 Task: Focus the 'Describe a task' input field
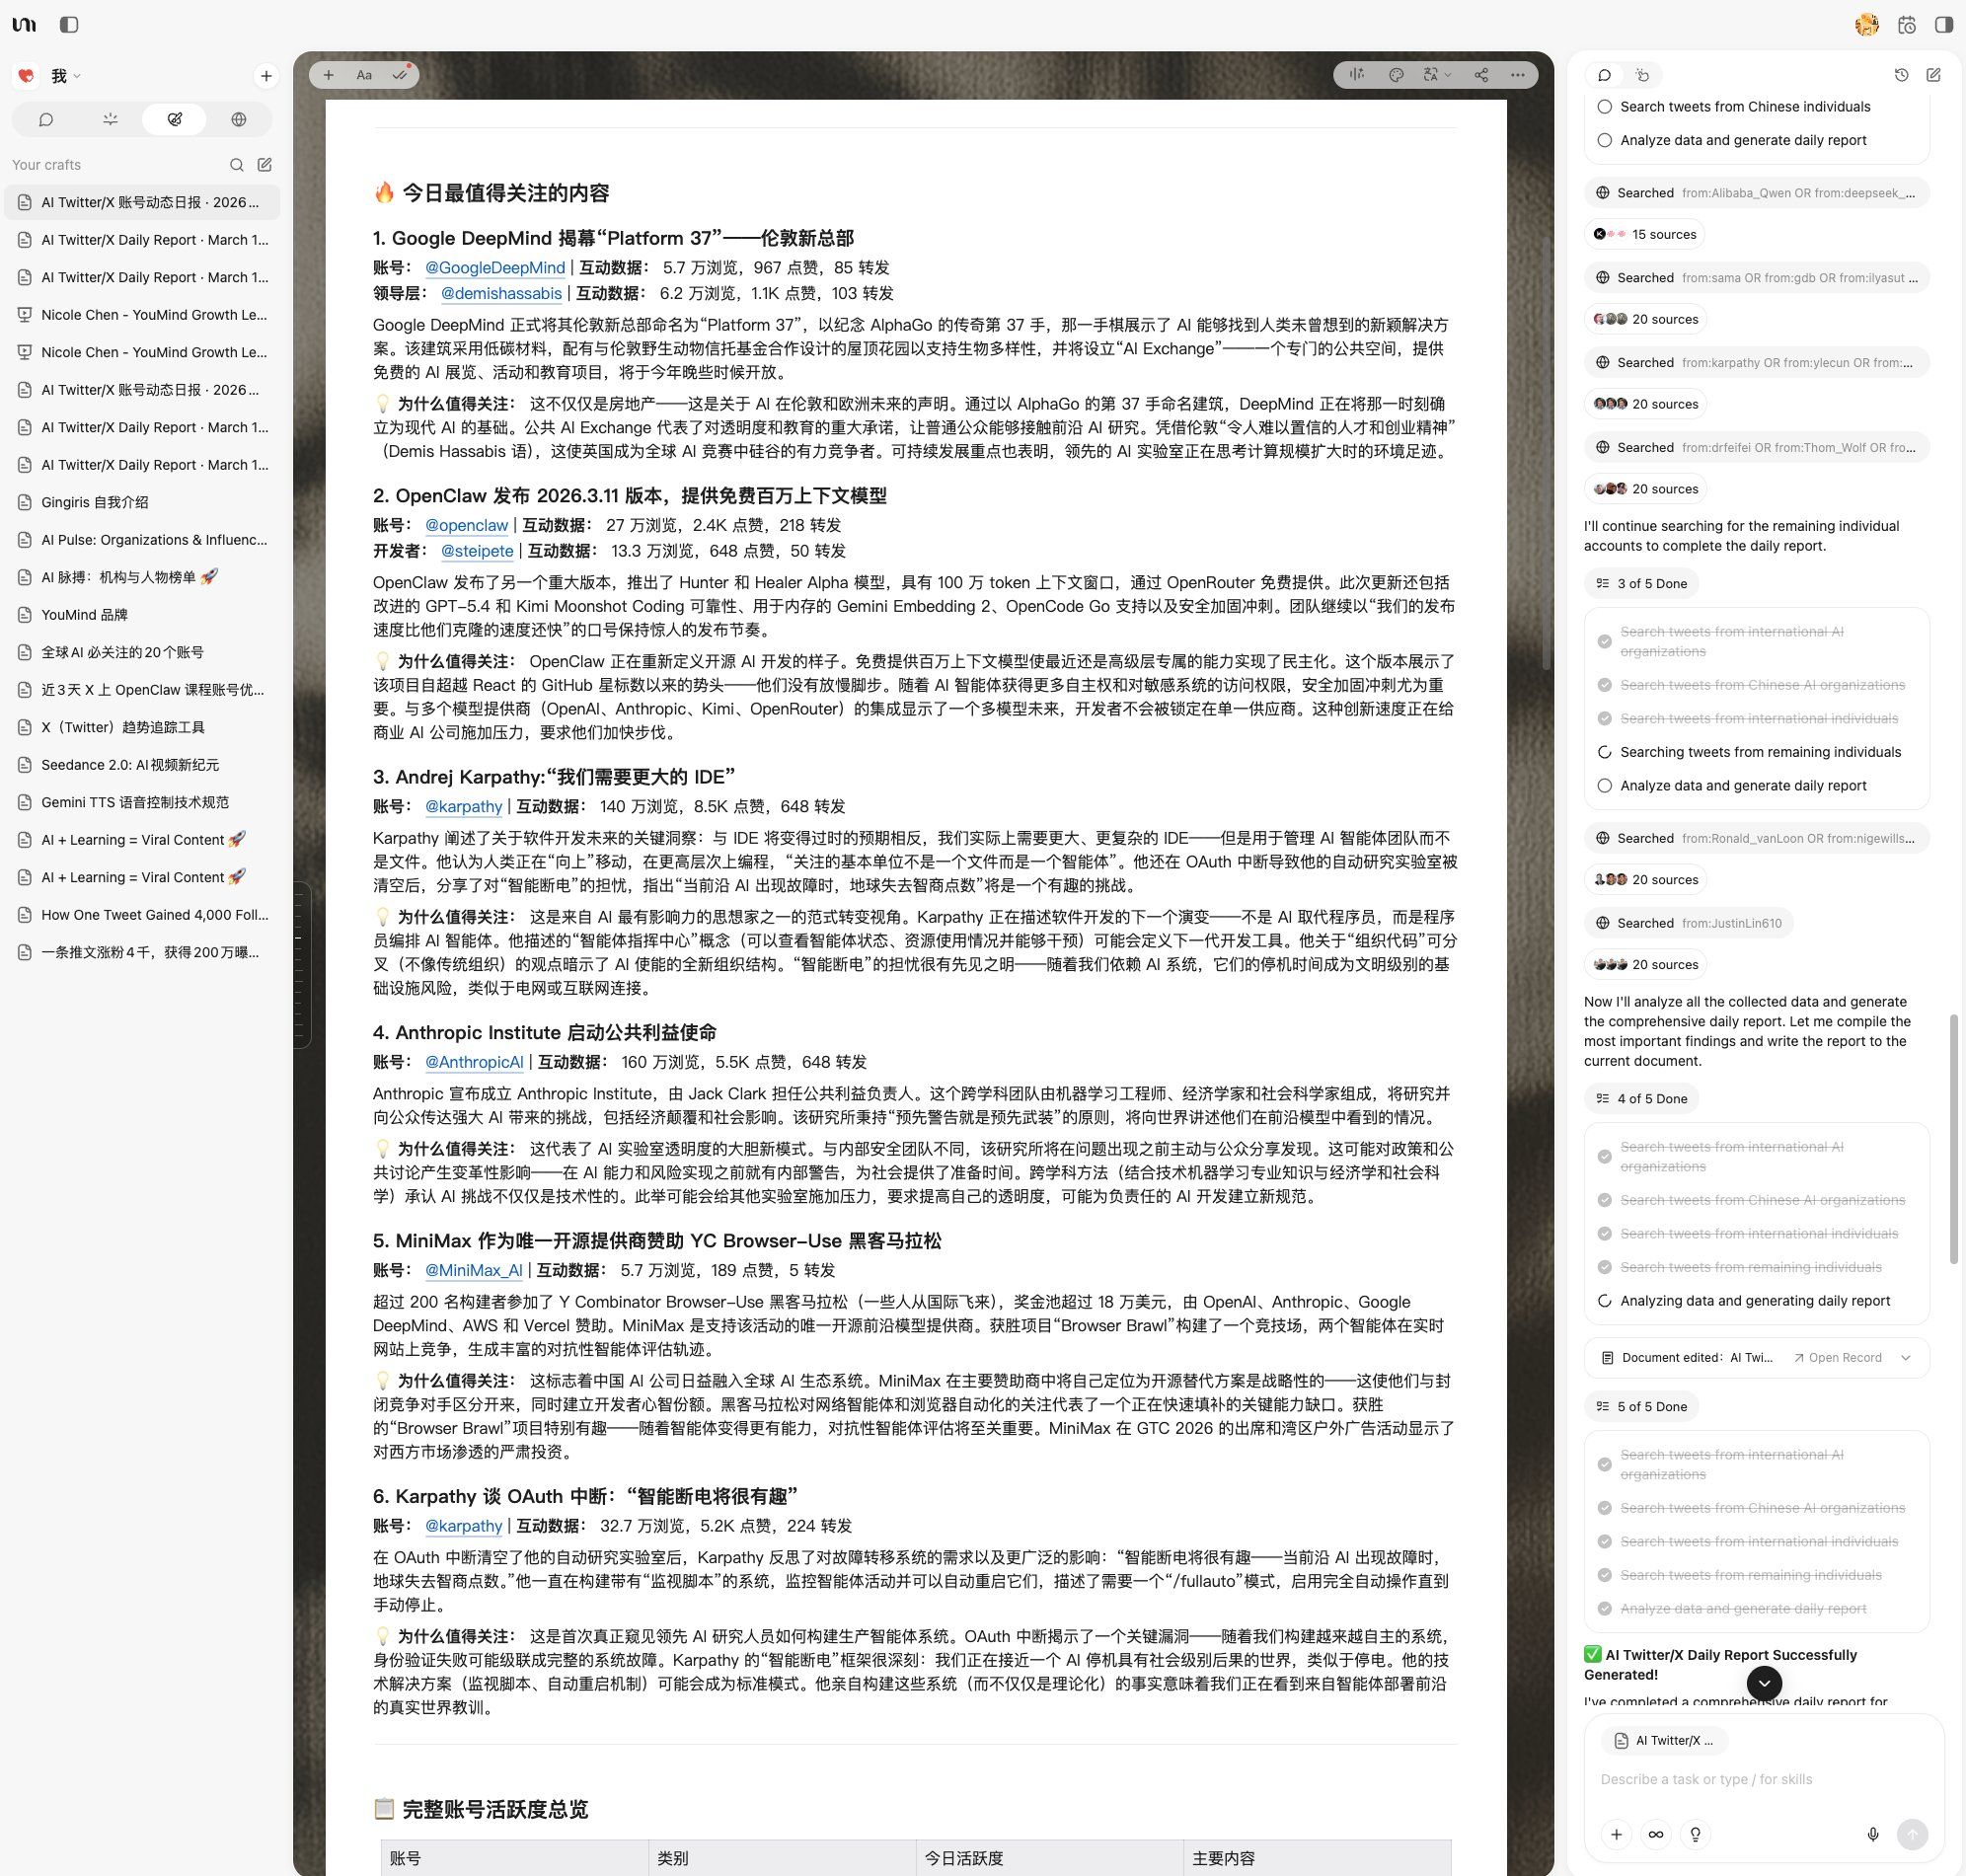(x=1750, y=1779)
